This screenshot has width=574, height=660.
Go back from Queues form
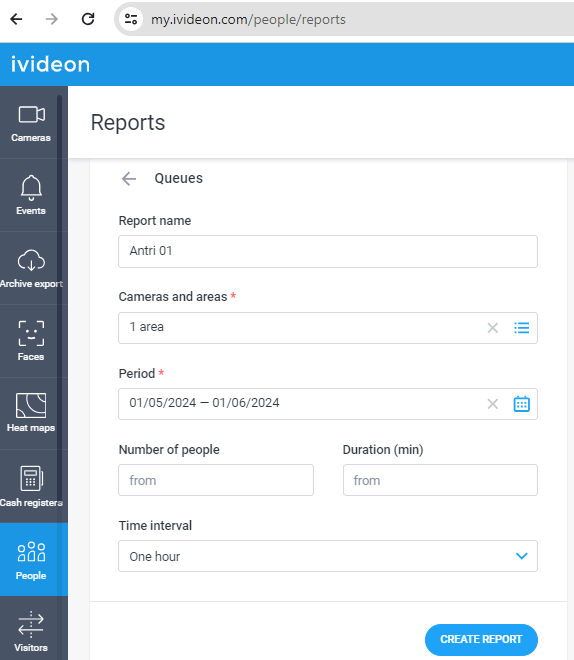point(129,178)
